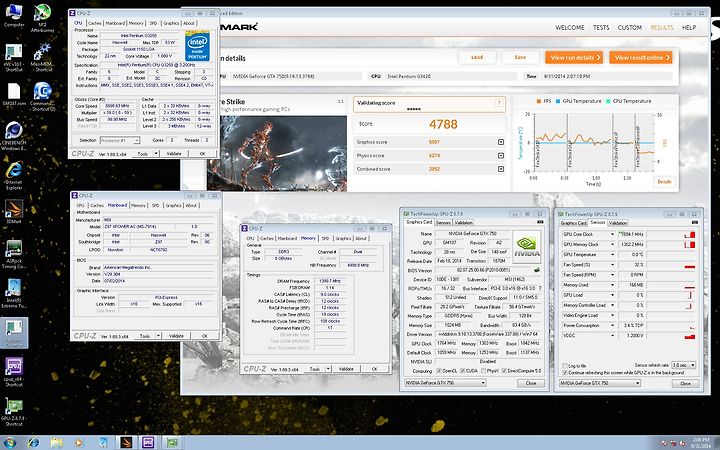This screenshot has width=720, height=450.
Task: Toggle the PhysX checkbox in GPU-Z
Action: tap(482, 371)
